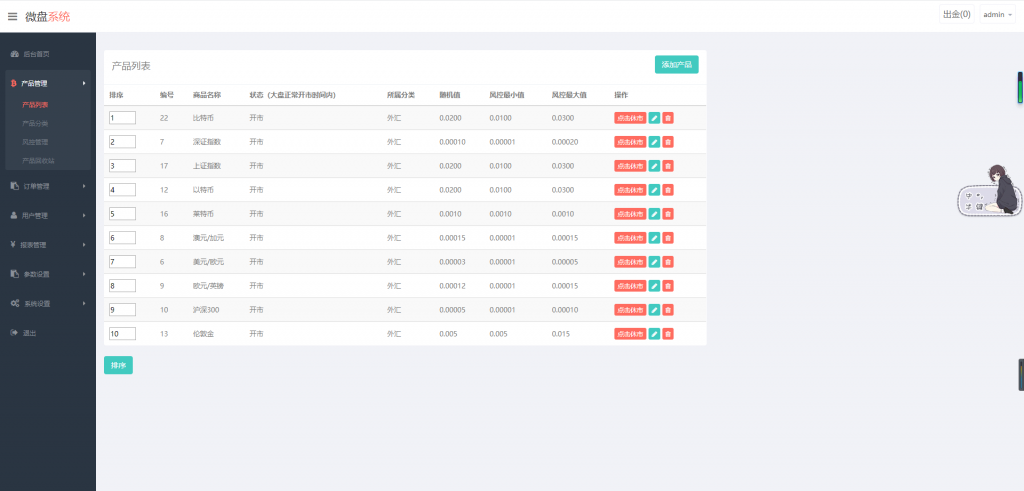The image size is (1024, 491).
Task: Focus the sort order field containing 1
Action: pos(123,118)
